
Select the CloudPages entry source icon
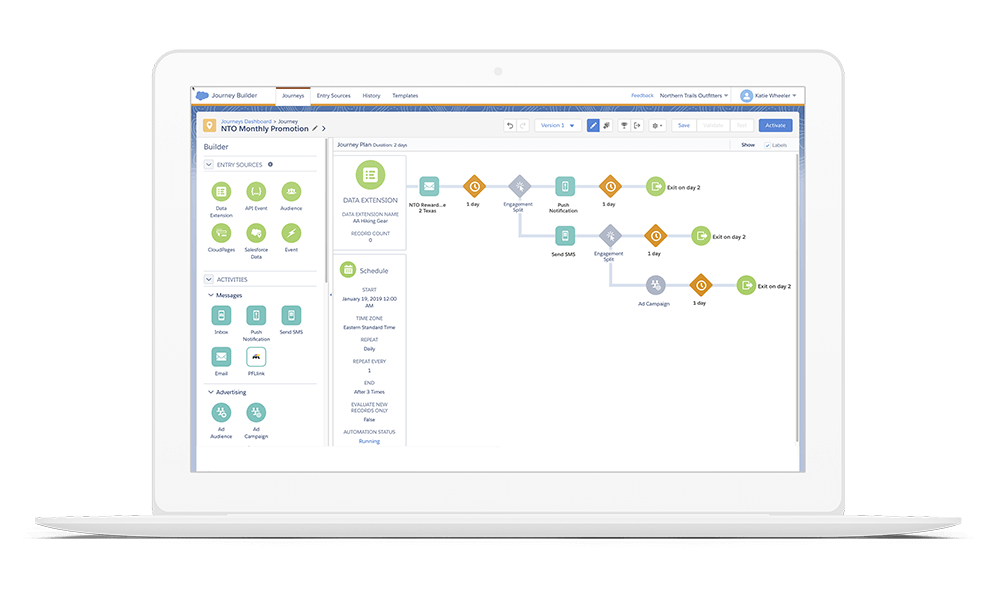[221, 233]
